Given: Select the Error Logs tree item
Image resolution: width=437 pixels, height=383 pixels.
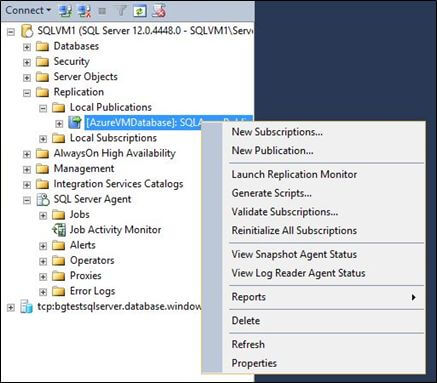Looking at the screenshot, I should (x=92, y=291).
